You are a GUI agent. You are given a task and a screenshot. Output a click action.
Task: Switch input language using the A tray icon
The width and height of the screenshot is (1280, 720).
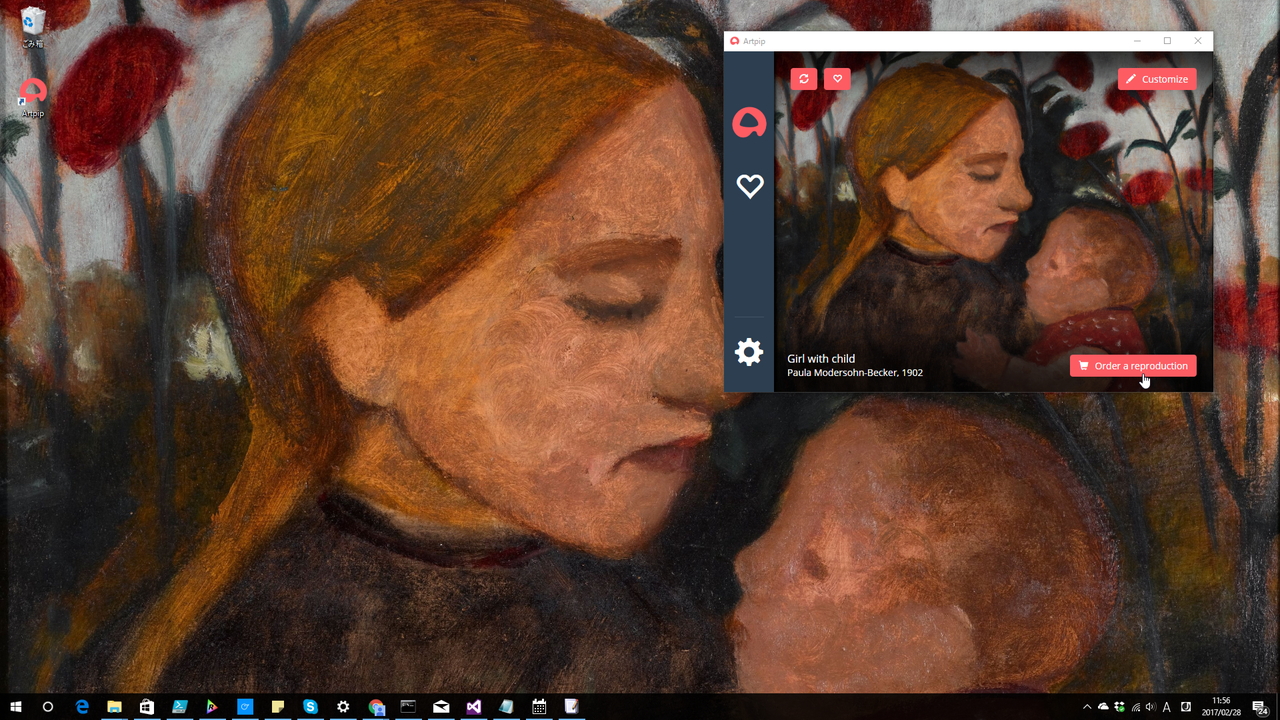1168,707
